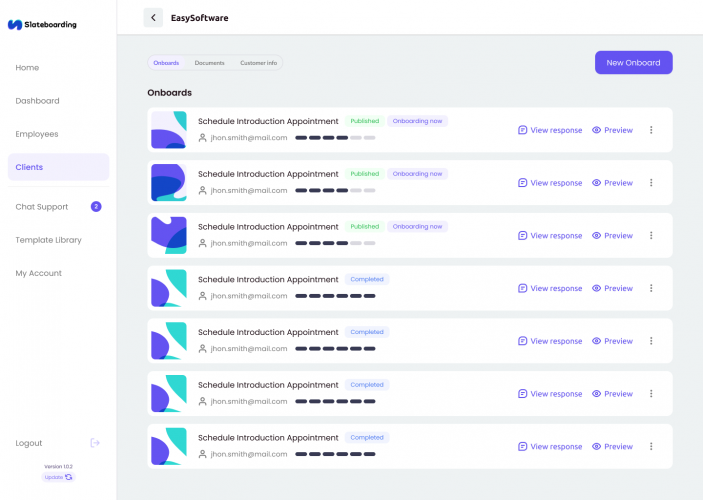Image resolution: width=703 pixels, height=500 pixels.
Task: View response for the second onboard
Action: click(550, 183)
